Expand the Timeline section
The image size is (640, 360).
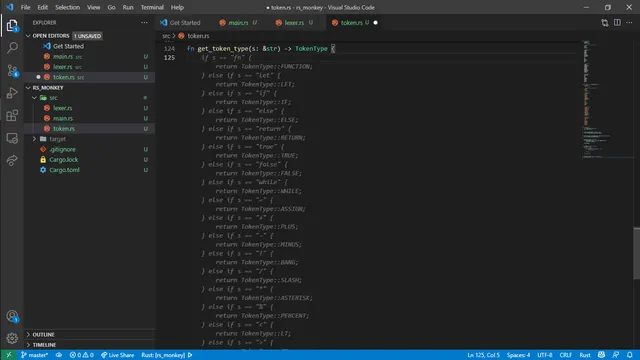[28, 345]
